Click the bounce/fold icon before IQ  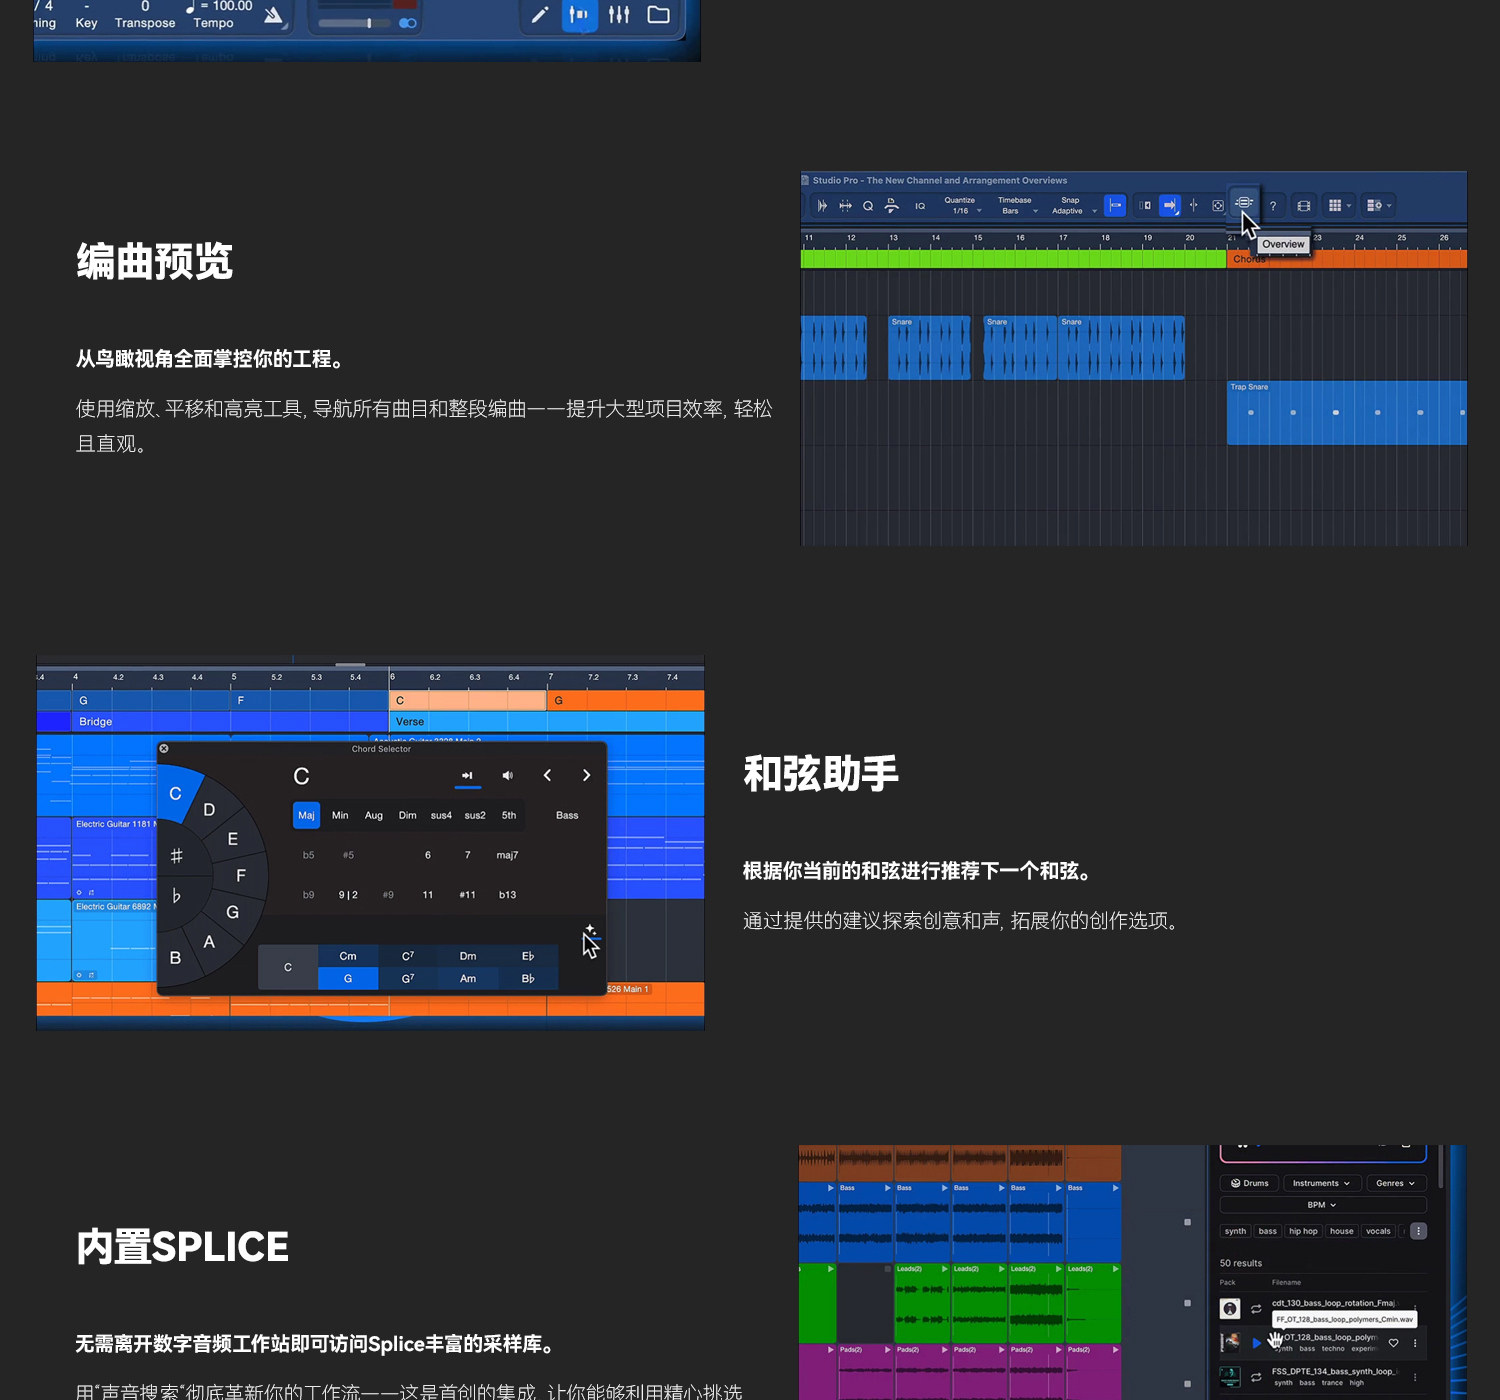[x=891, y=206]
